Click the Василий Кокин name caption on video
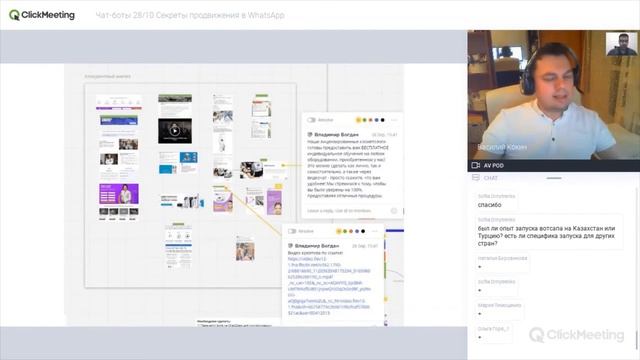Viewport: 640px width, 360px height. tap(502, 147)
